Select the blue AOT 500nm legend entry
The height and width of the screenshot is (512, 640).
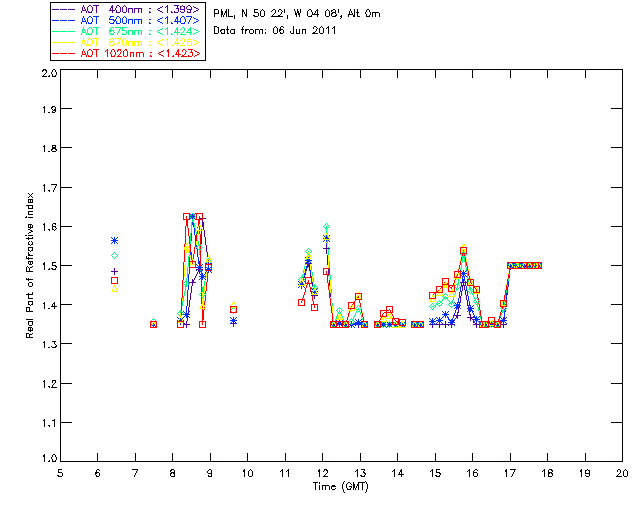126,20
